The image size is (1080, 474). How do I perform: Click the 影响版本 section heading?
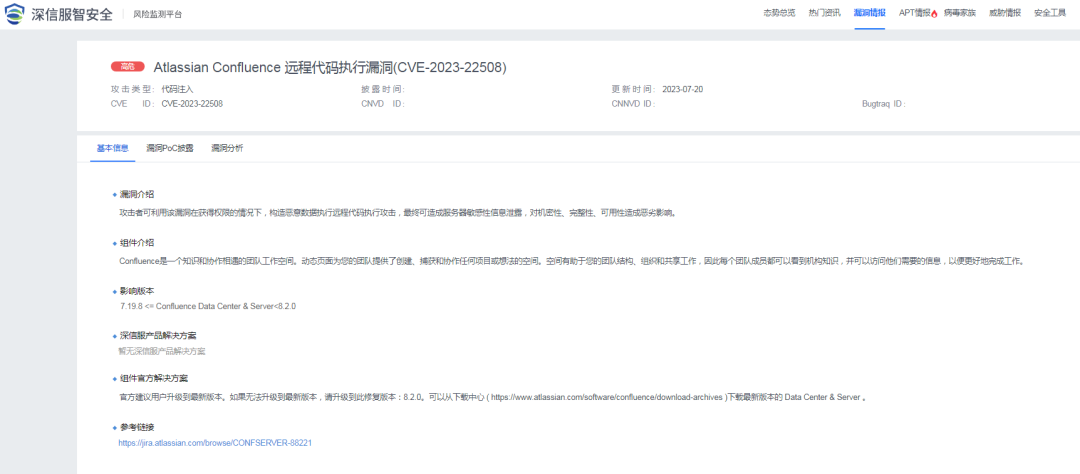tap(136, 291)
